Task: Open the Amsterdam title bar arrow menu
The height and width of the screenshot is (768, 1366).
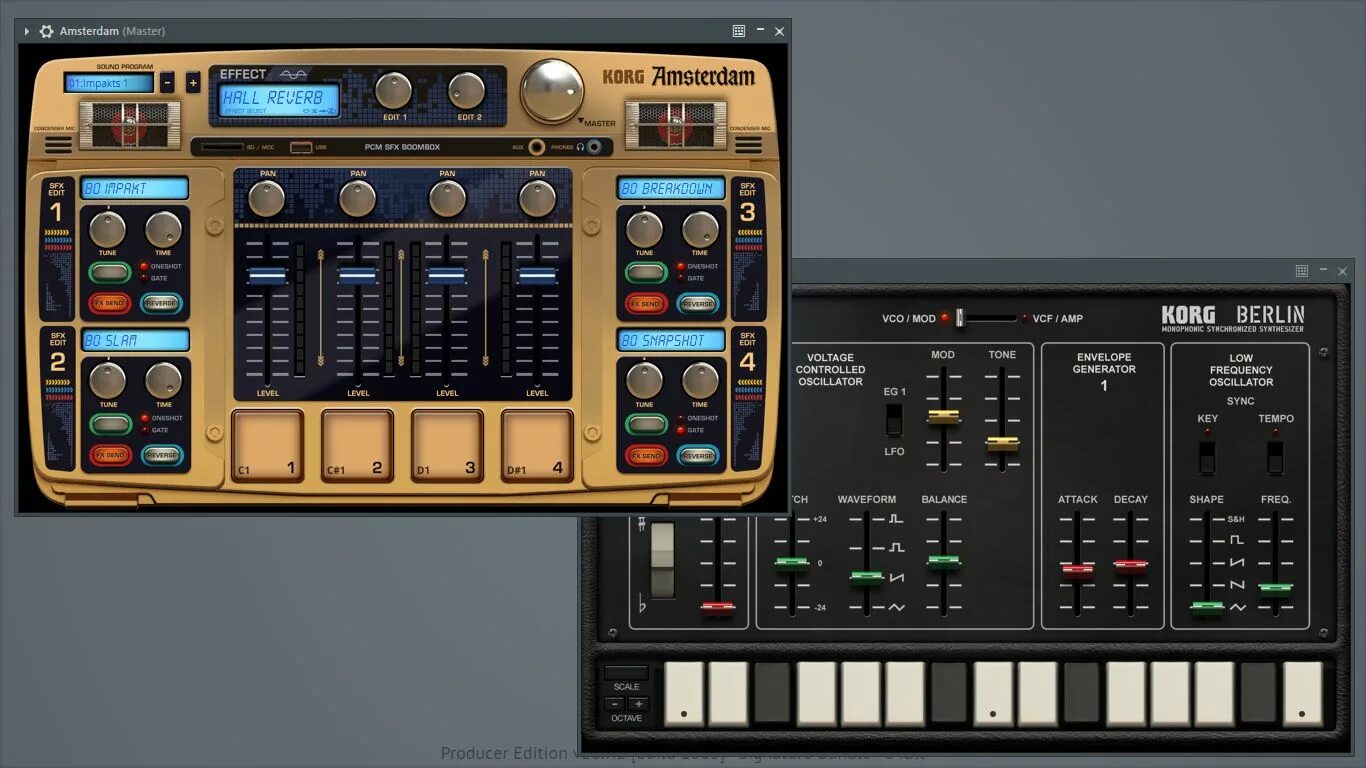Action: (27, 31)
